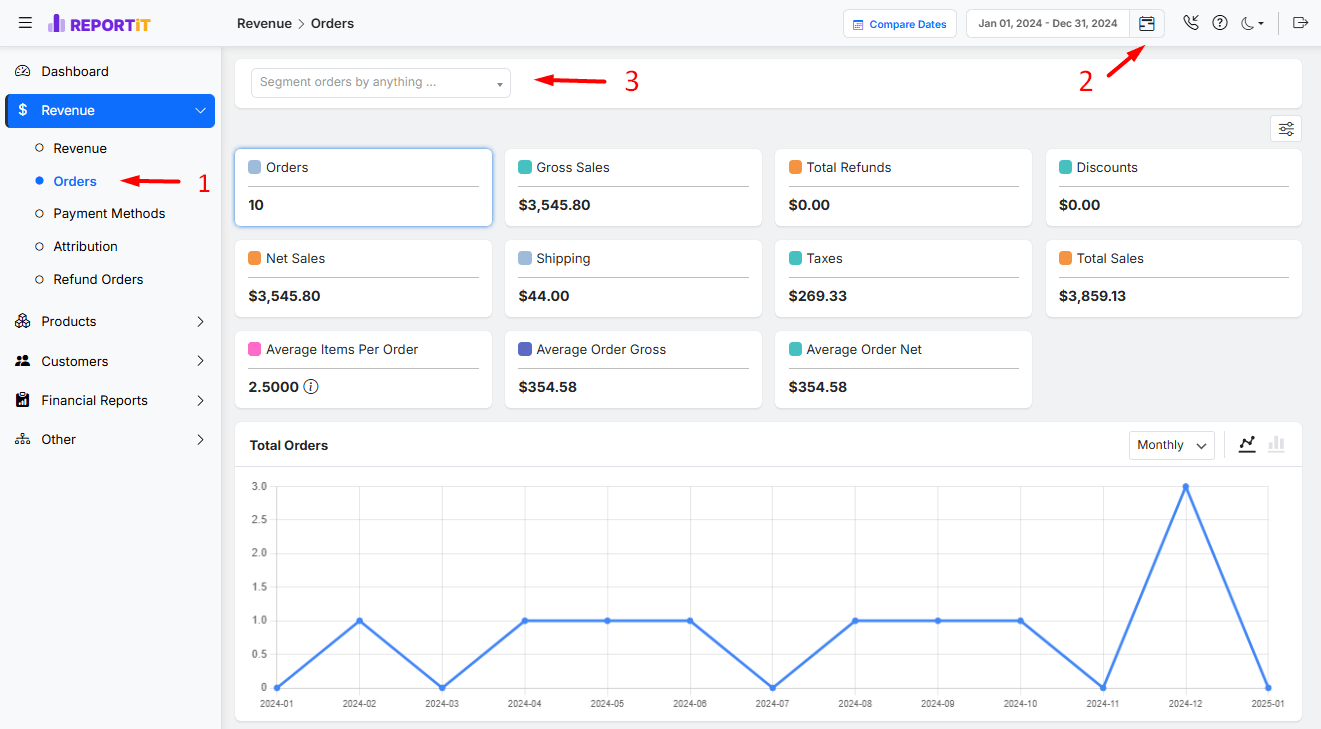Image resolution: width=1321 pixels, height=729 pixels.
Task: Expand the Products section
Action: coord(110,321)
